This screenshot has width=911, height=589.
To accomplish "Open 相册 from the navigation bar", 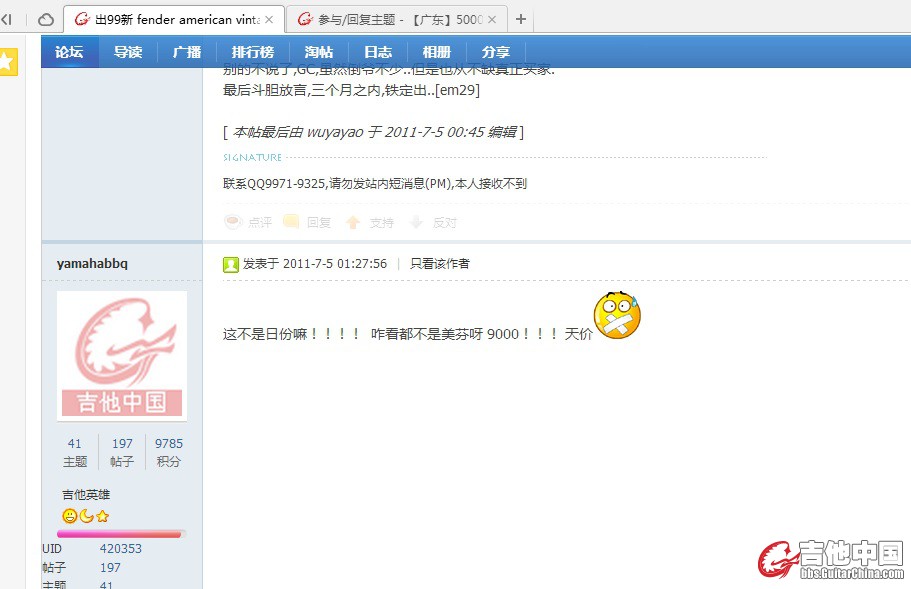I will coord(436,52).
